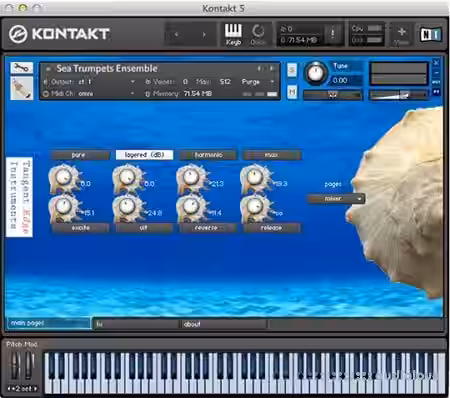Solo the Sea Trumpets Ensemble instrument
This screenshot has height=398, width=450.
point(292,70)
